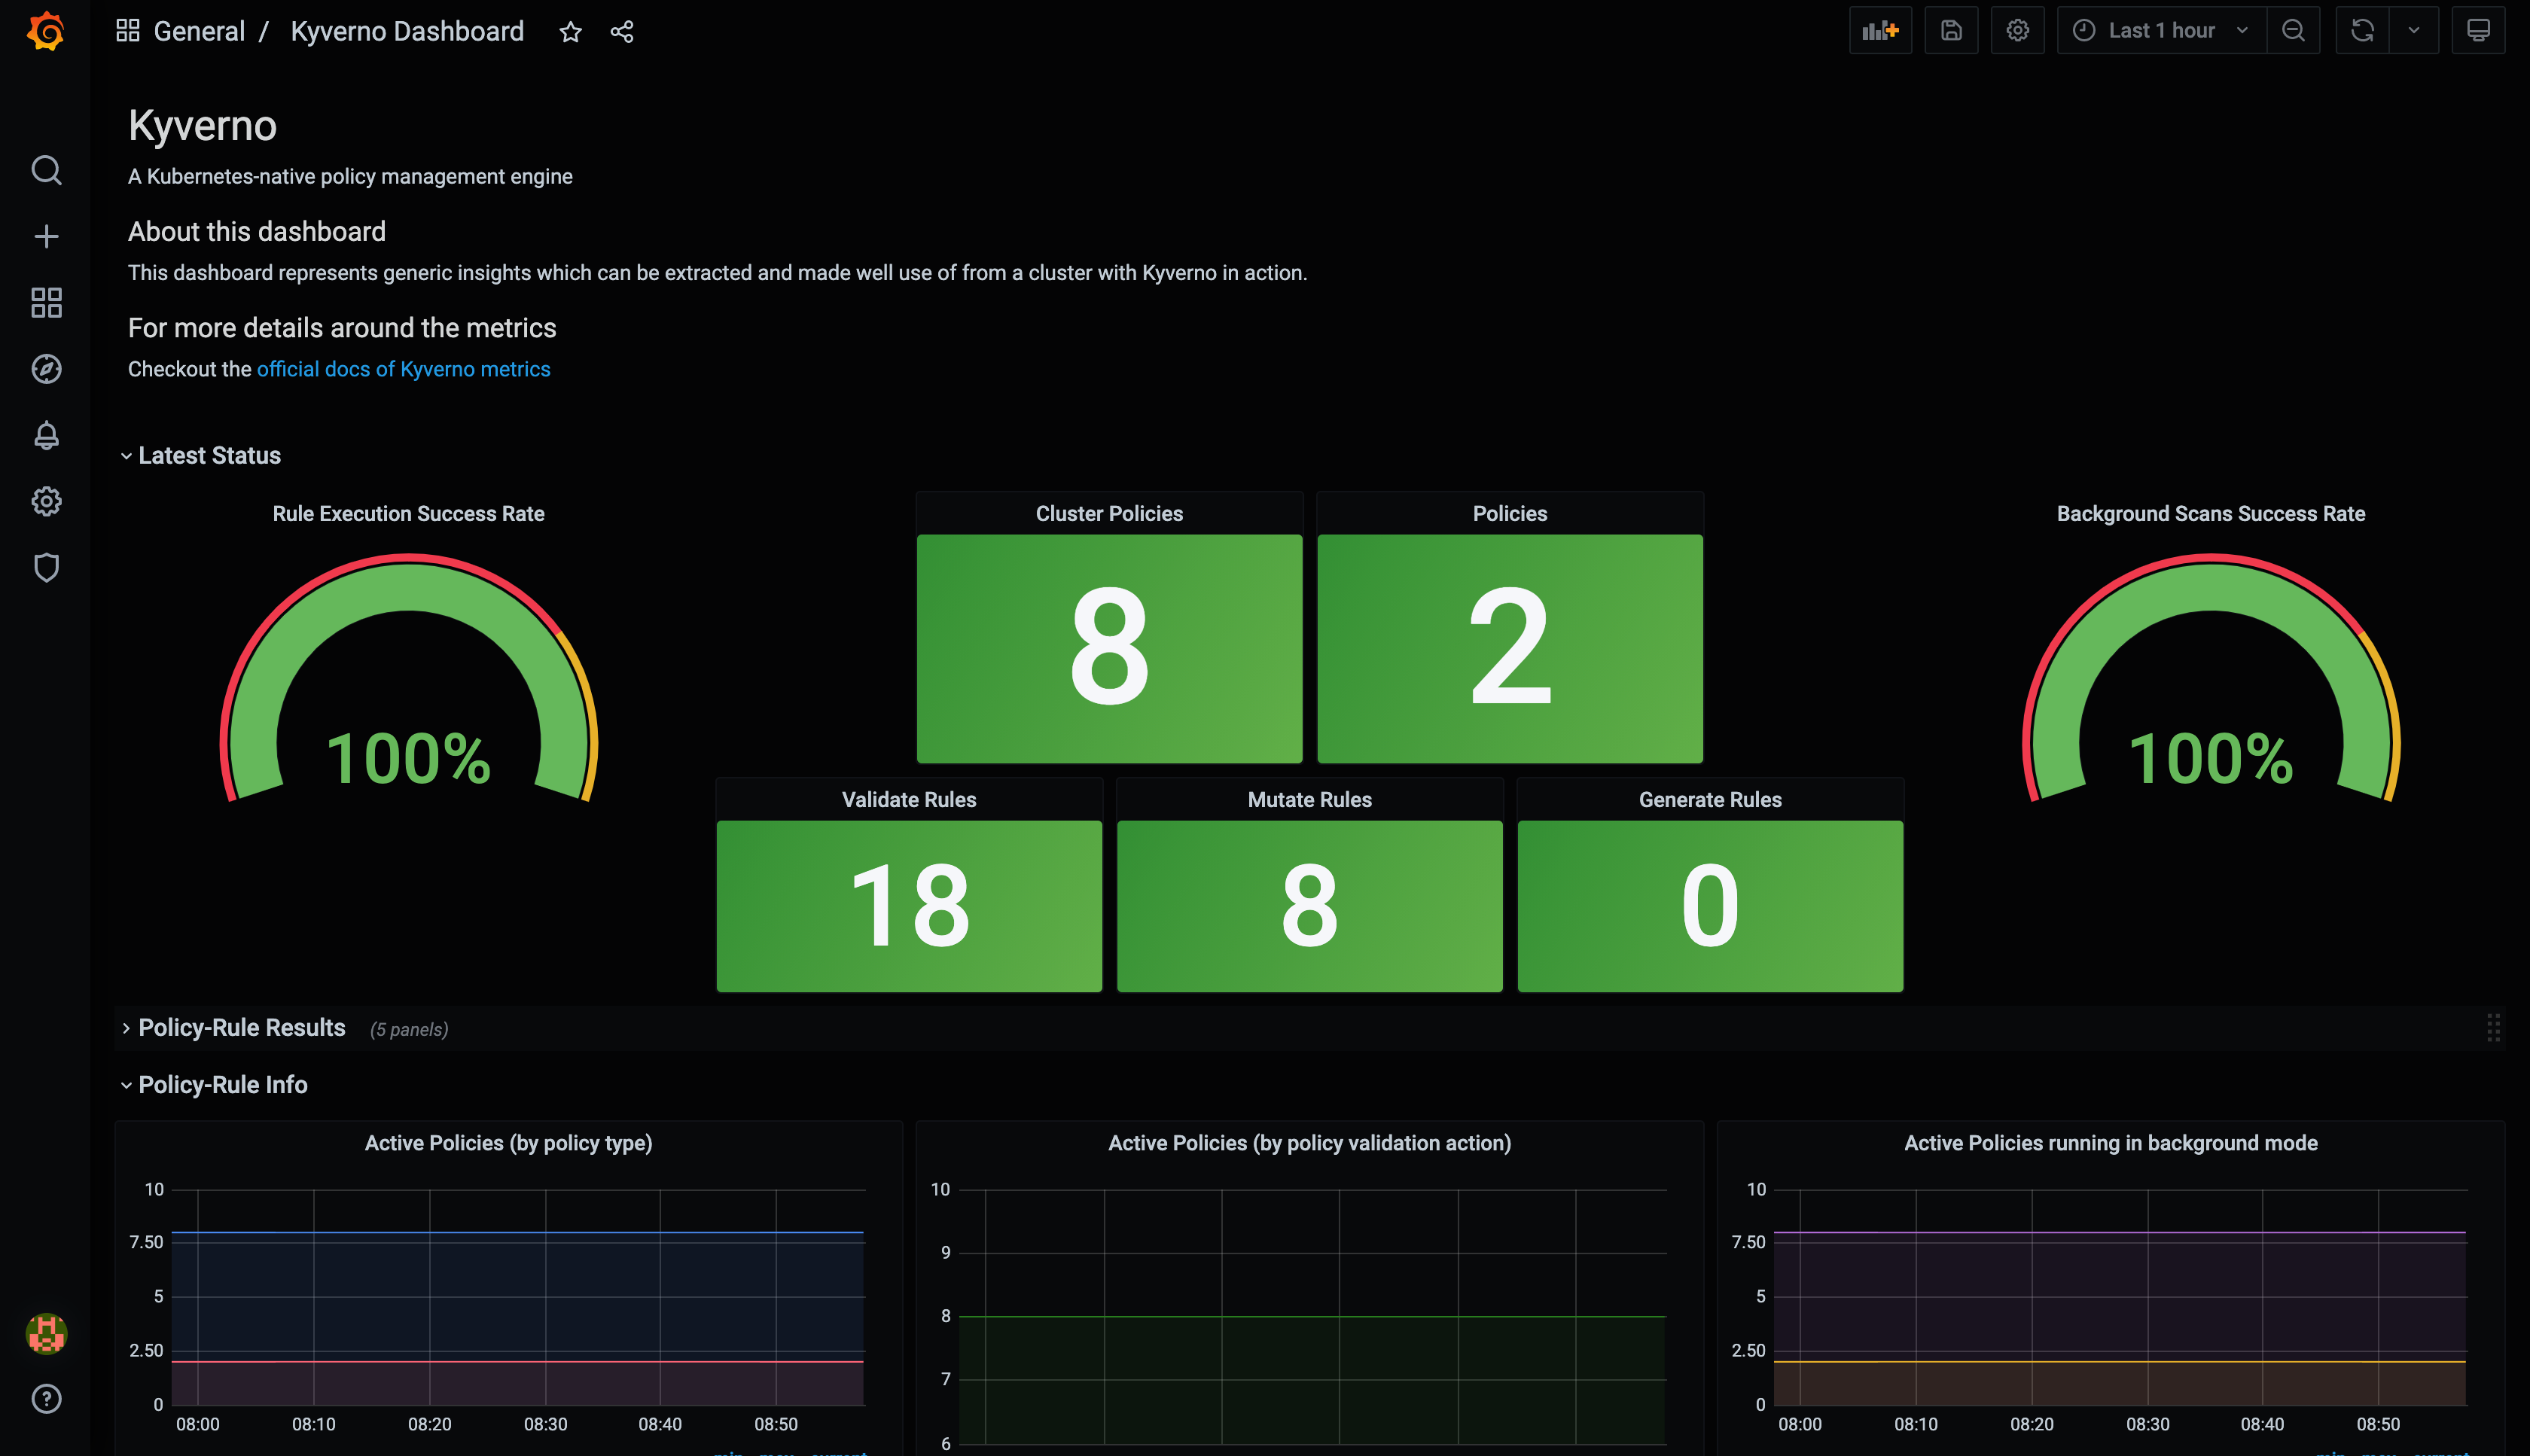Screen dimensions: 2530x1456
Task: Create new content via the plus icon
Action: click(x=46, y=236)
